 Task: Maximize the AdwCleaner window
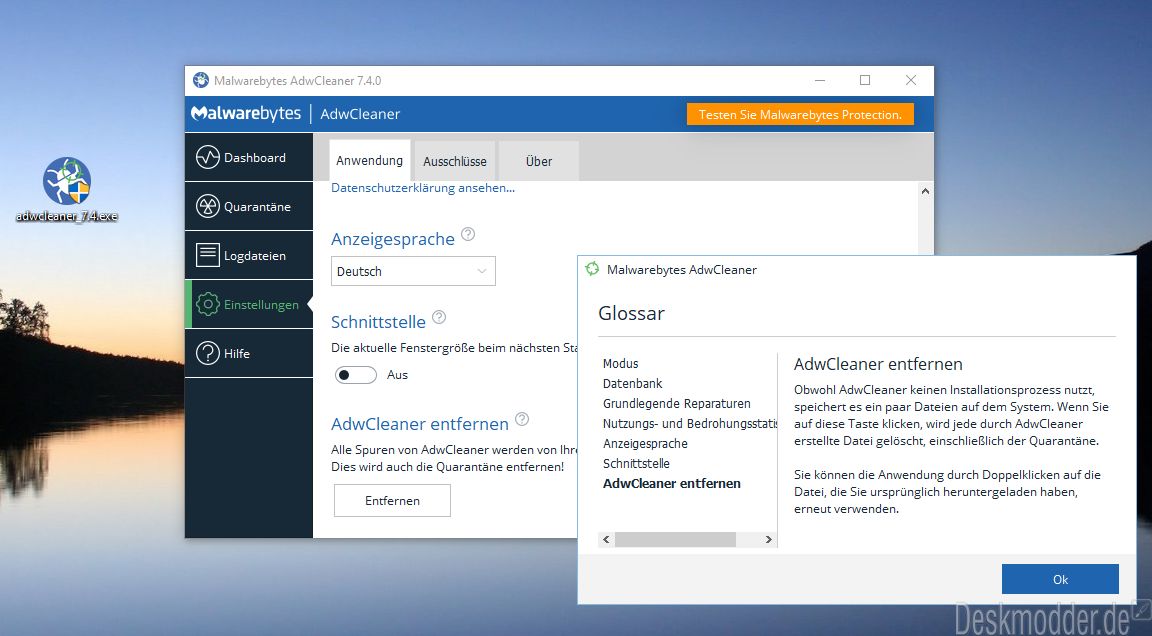[865, 80]
